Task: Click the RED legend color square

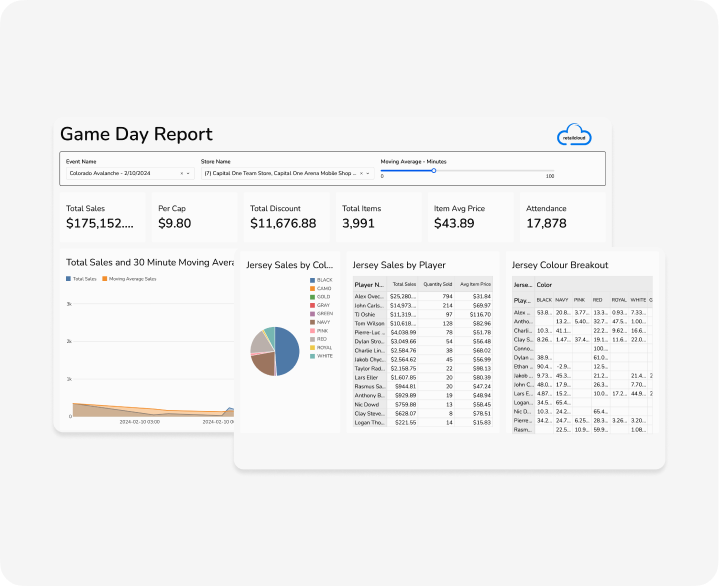Action: (312, 339)
